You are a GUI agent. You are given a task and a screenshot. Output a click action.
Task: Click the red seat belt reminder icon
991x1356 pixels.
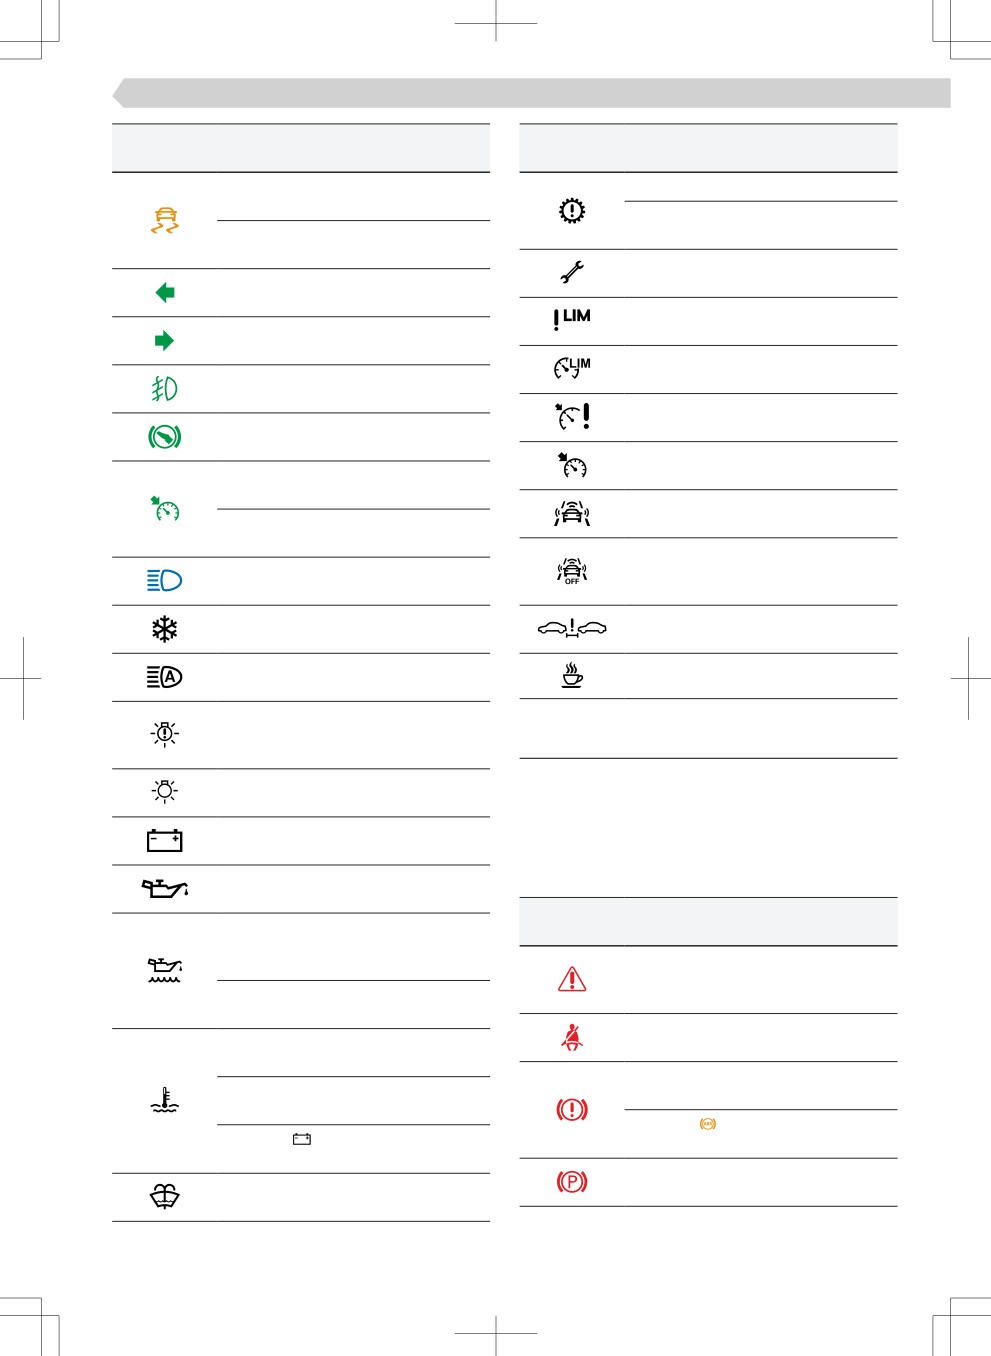point(572,1037)
